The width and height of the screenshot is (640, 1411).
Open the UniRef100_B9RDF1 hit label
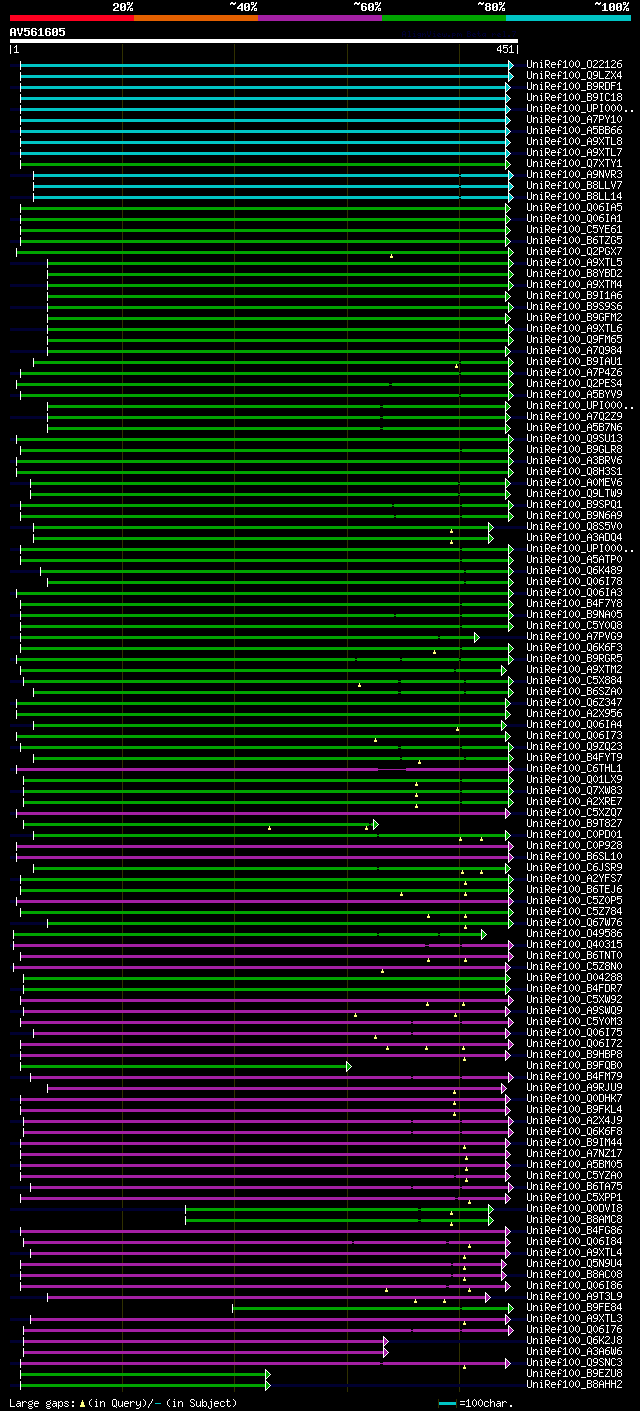click(574, 86)
